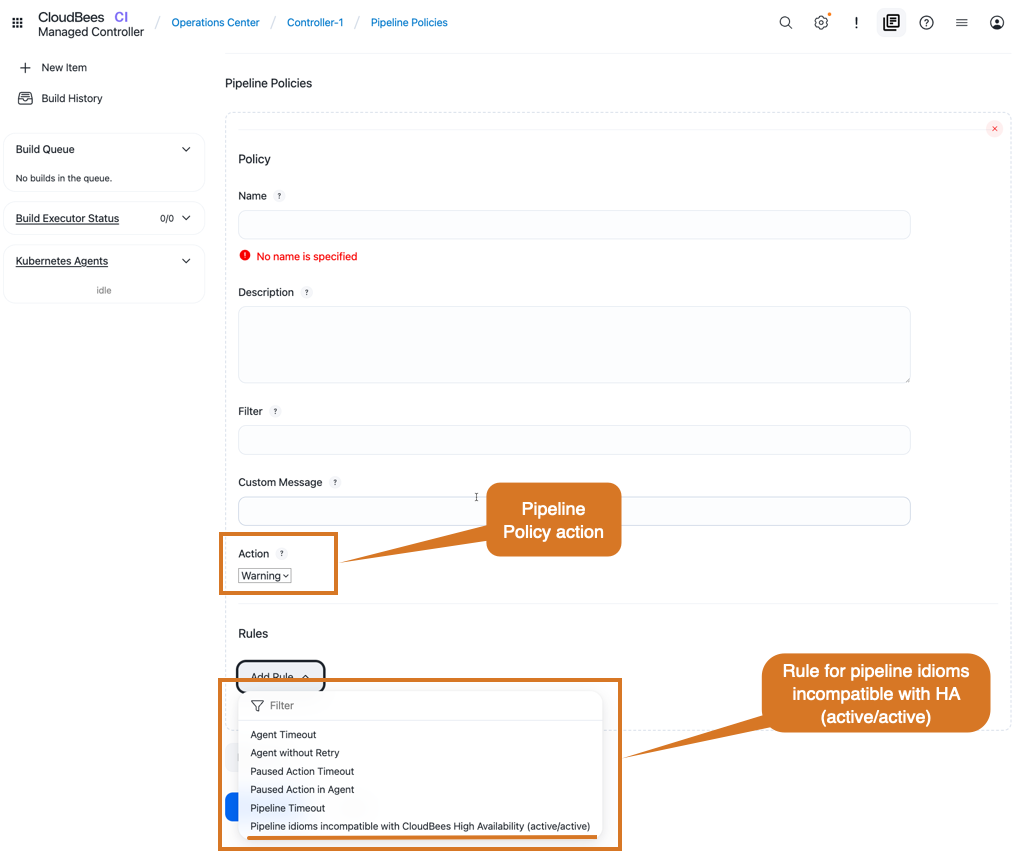Click the search magnifier icon
The height and width of the screenshot is (851, 1024).
[x=786, y=23]
